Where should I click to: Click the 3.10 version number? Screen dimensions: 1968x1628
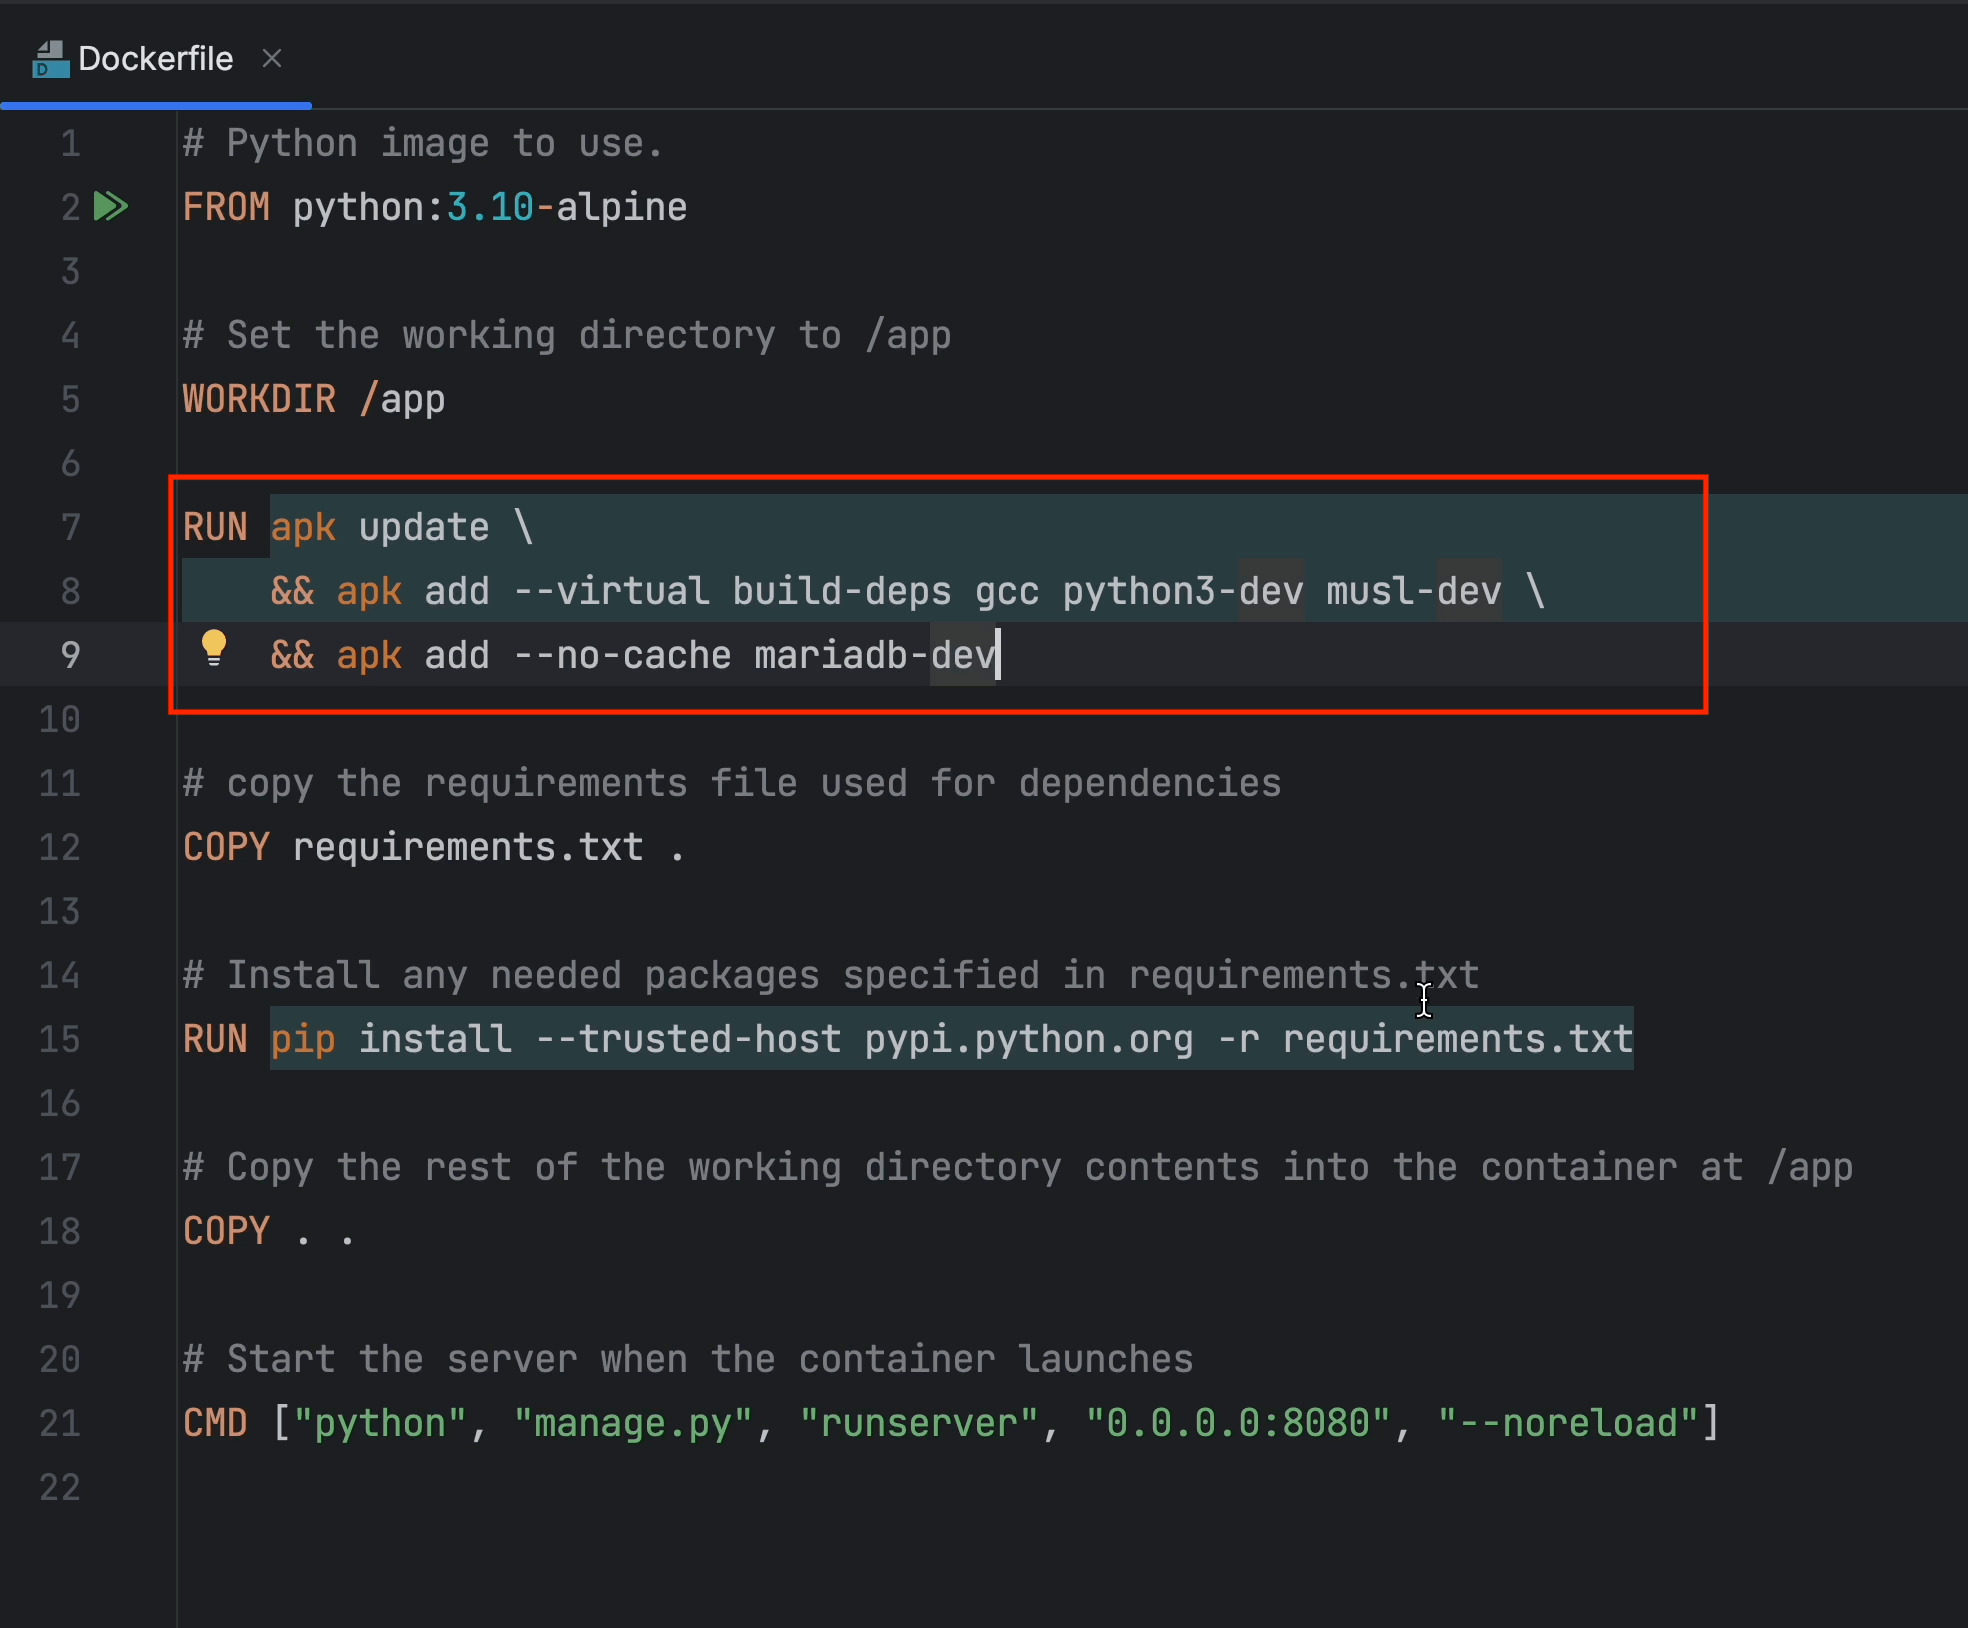tap(490, 207)
